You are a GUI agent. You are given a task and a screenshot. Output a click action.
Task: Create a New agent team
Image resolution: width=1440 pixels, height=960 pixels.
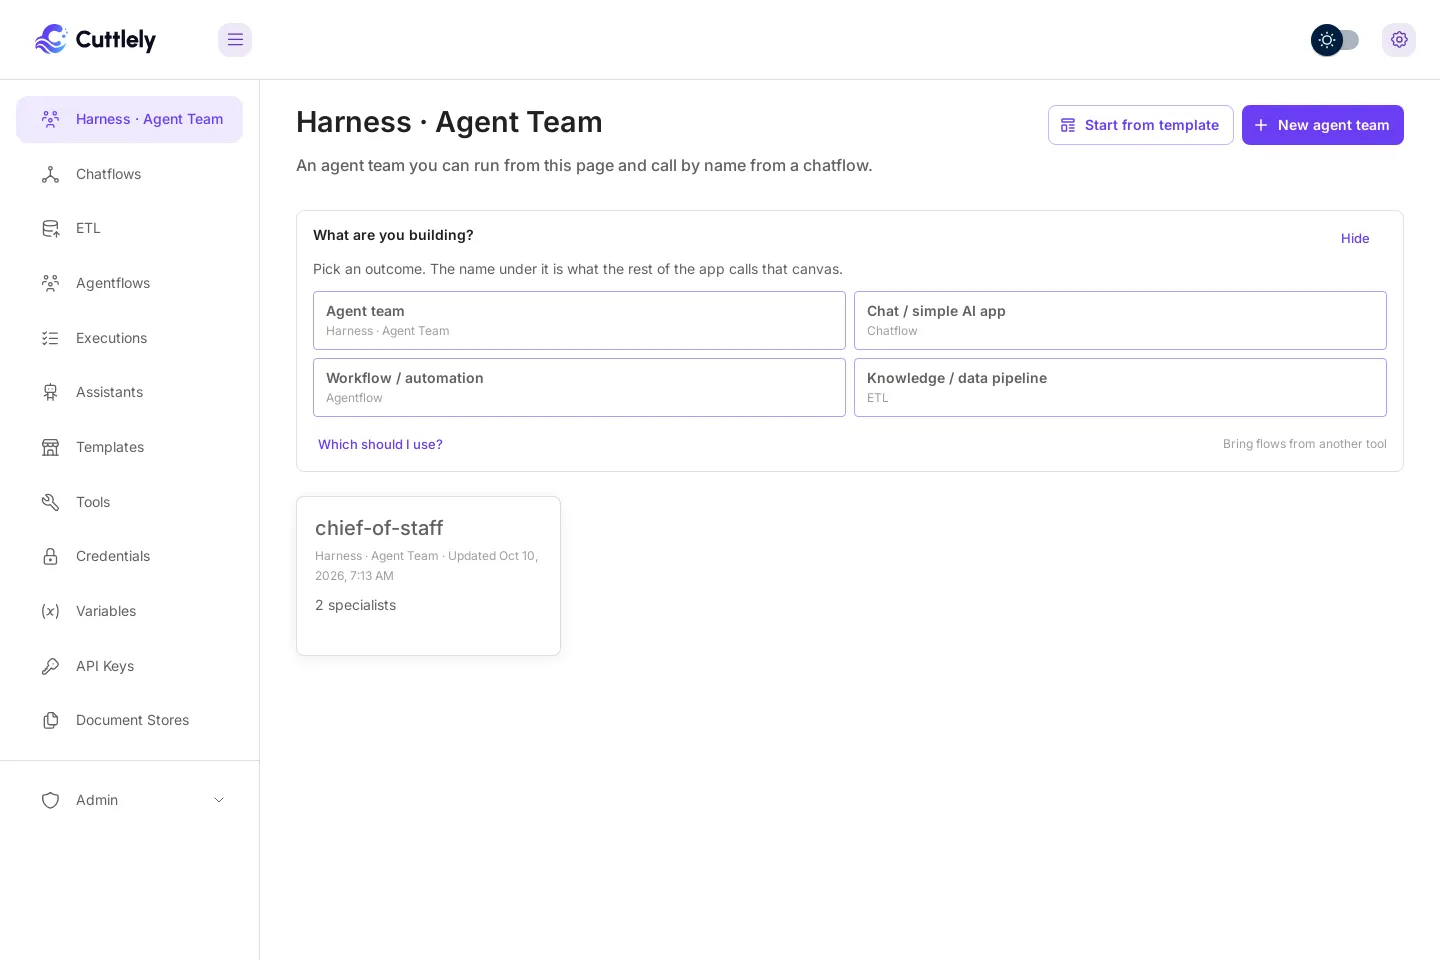(x=1323, y=125)
